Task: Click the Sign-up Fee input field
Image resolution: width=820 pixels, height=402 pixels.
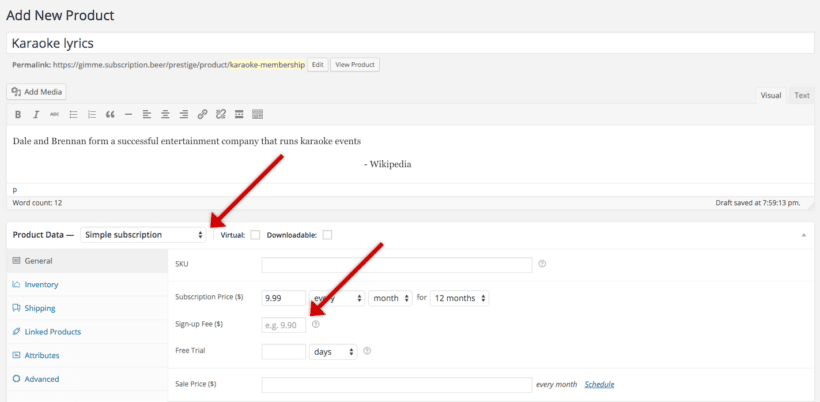Action: coord(284,325)
